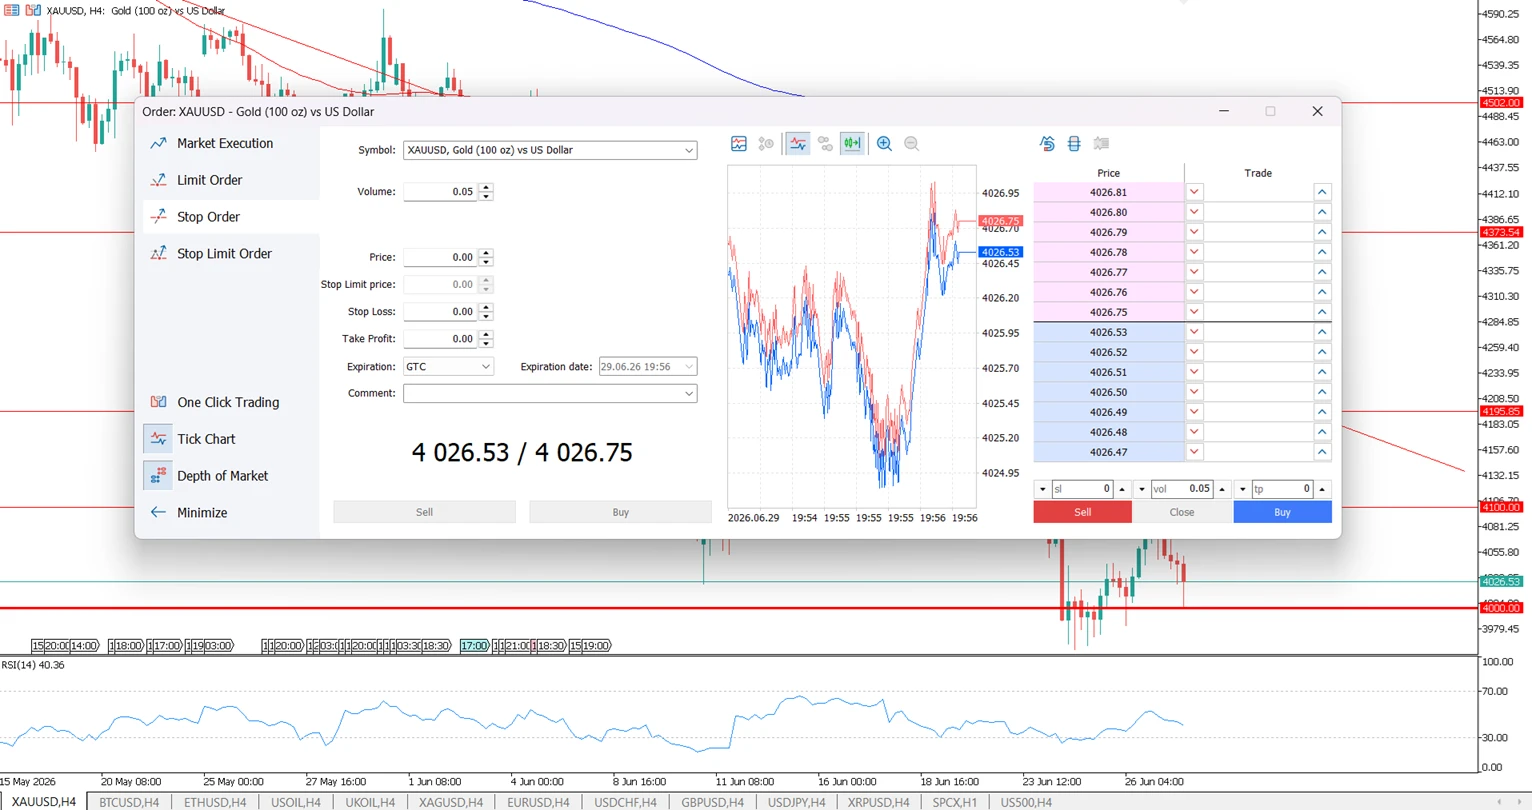The width and height of the screenshot is (1532, 810).
Task: Decrease Volume with down stepper arrow
Action: coord(486,196)
